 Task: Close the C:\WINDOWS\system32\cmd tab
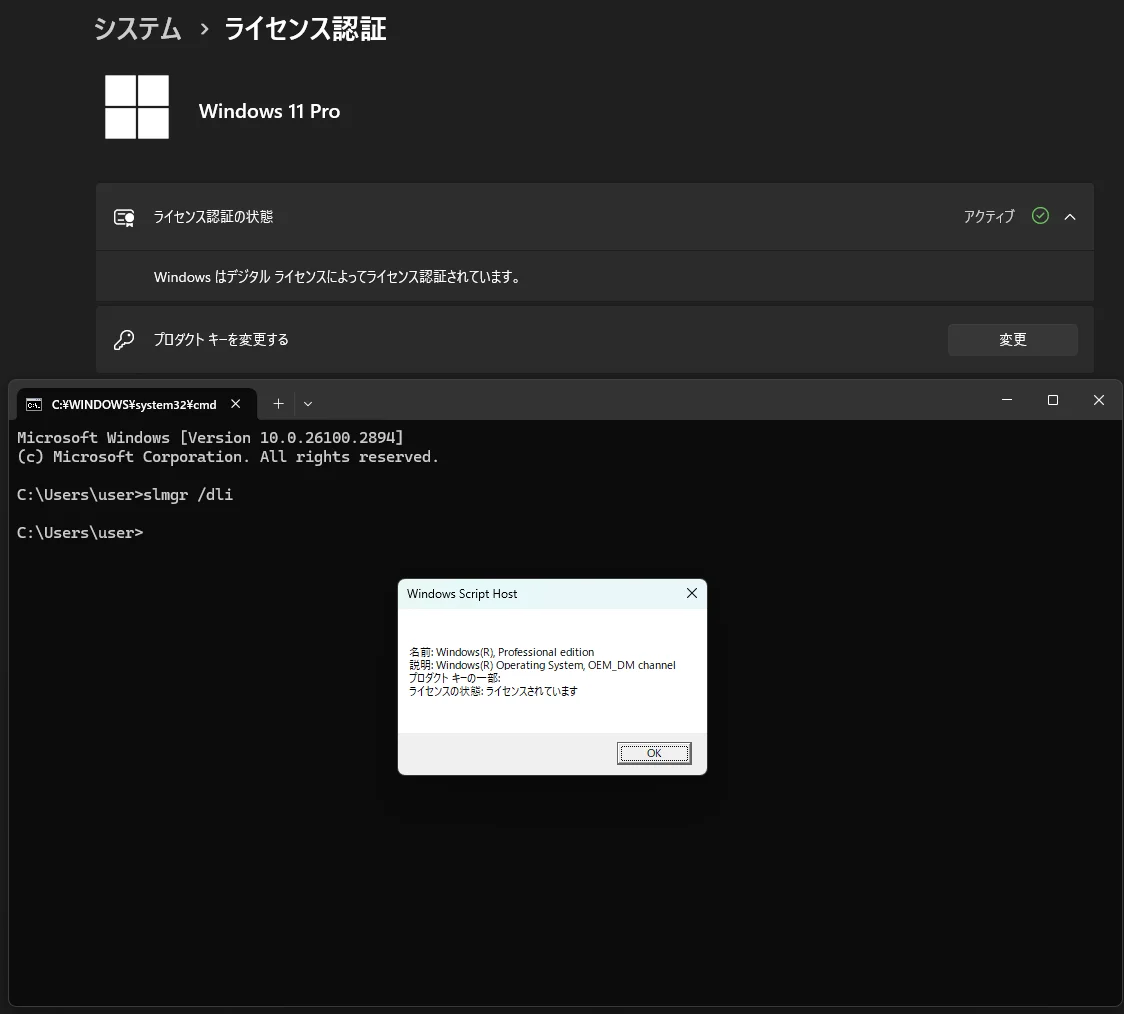236,404
